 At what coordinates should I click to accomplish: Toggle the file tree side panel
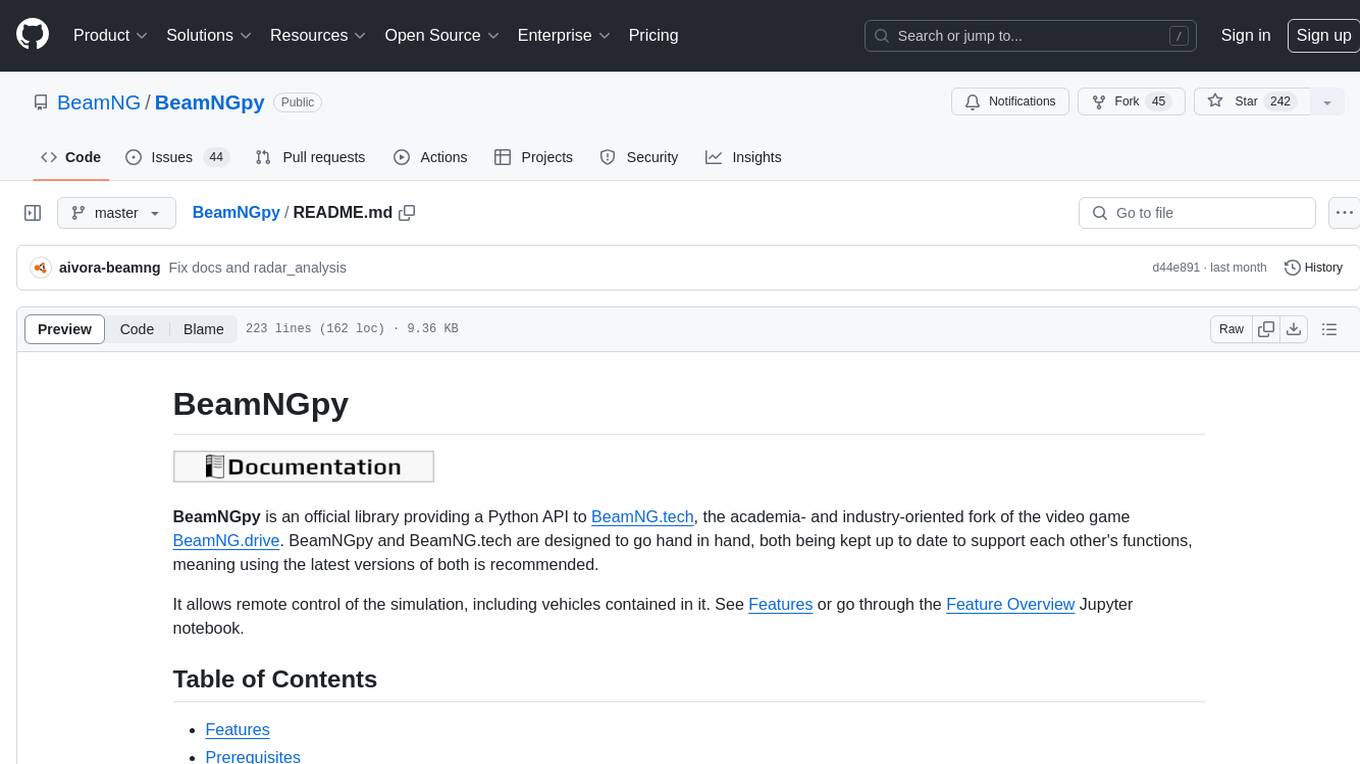(x=33, y=213)
